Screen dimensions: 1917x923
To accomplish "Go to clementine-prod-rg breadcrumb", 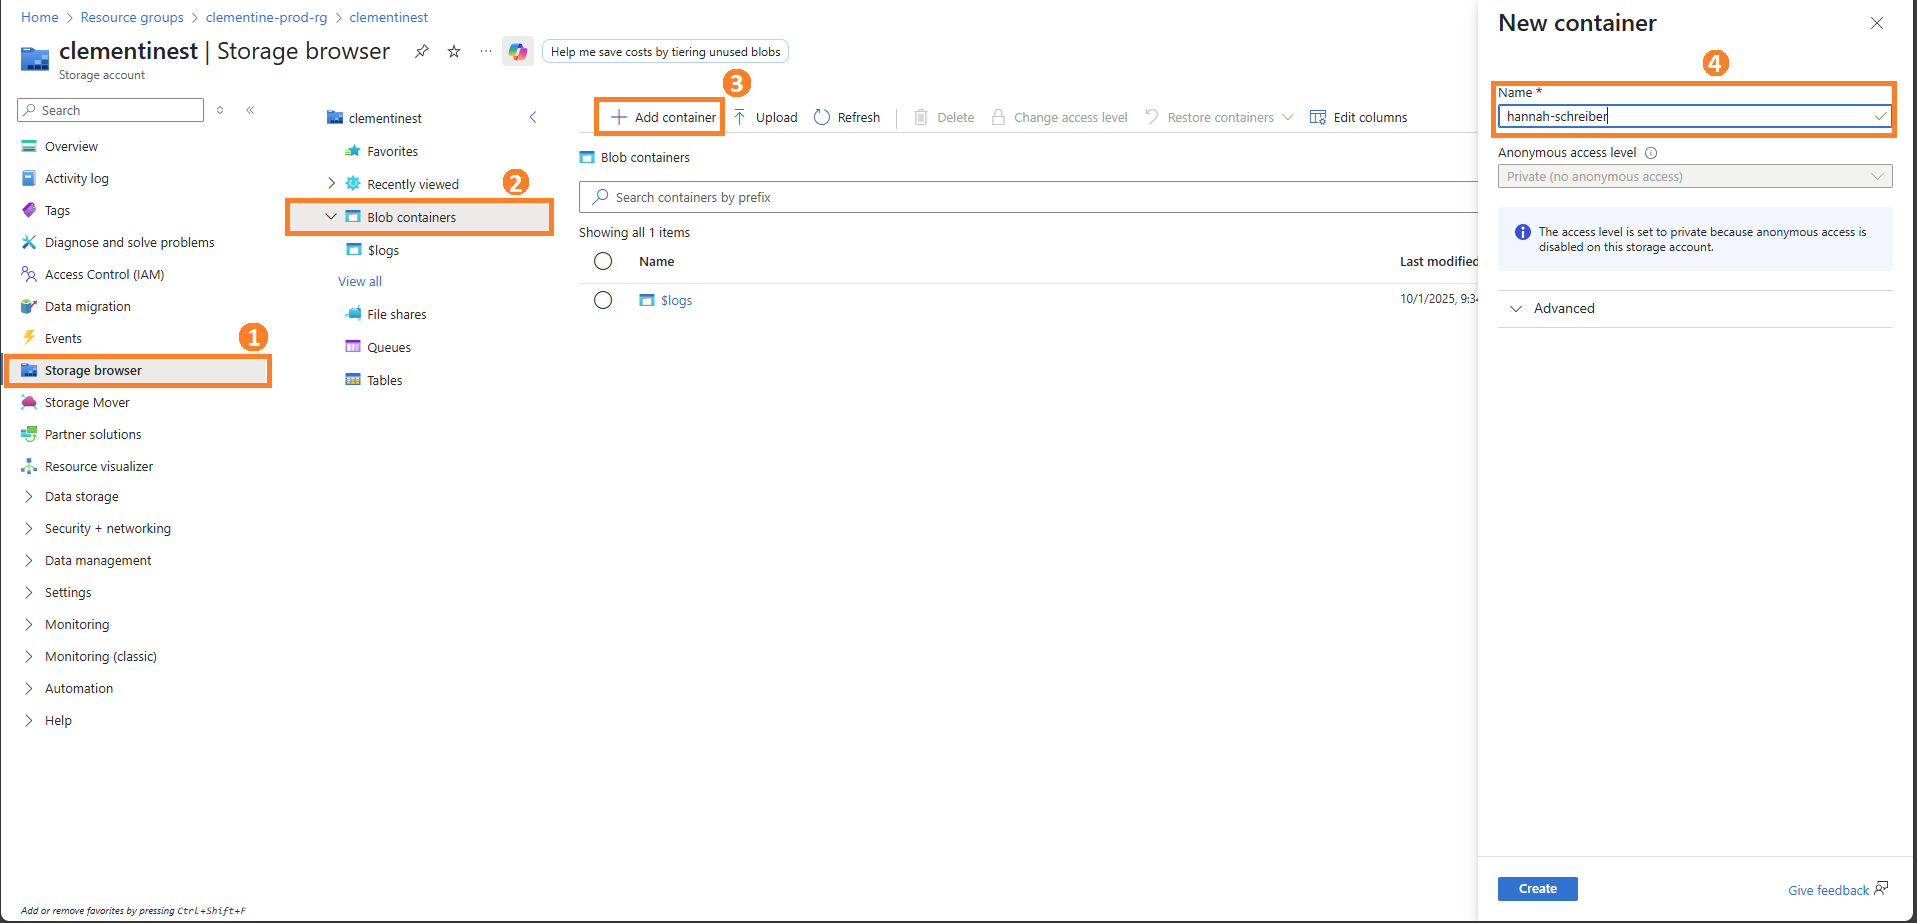I will (x=266, y=17).
